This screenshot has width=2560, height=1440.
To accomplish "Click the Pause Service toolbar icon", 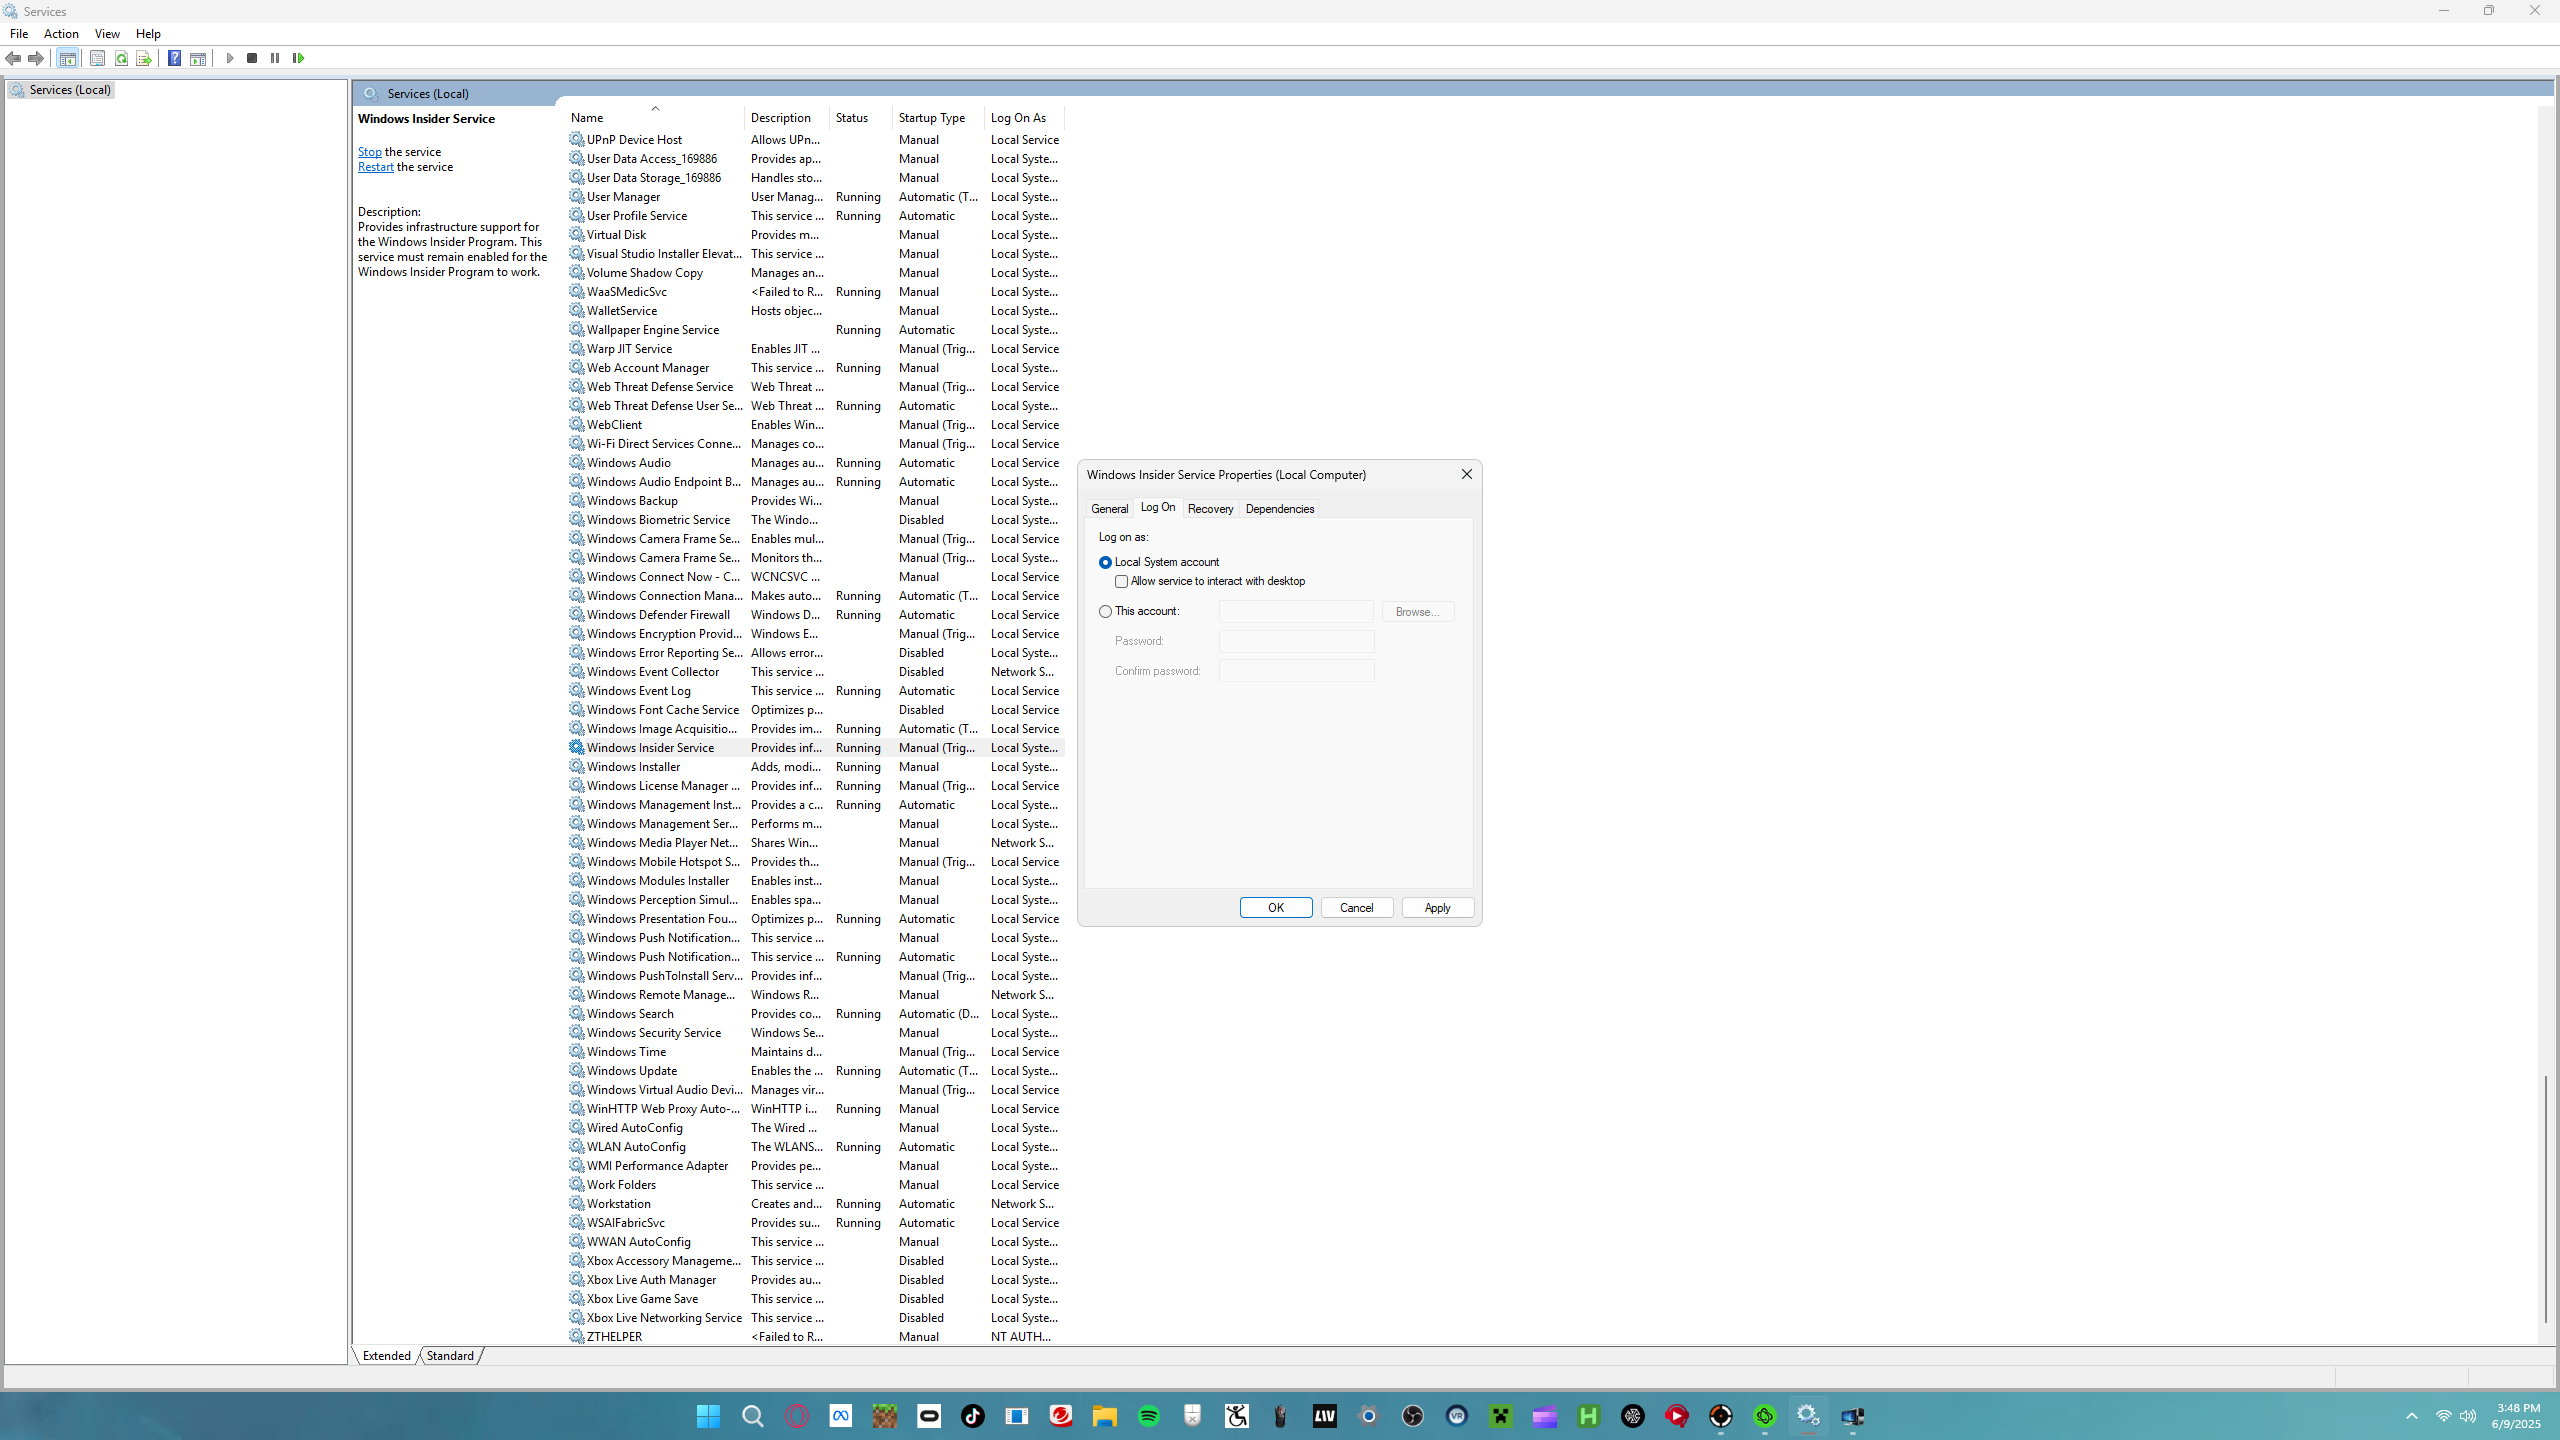I will point(275,58).
